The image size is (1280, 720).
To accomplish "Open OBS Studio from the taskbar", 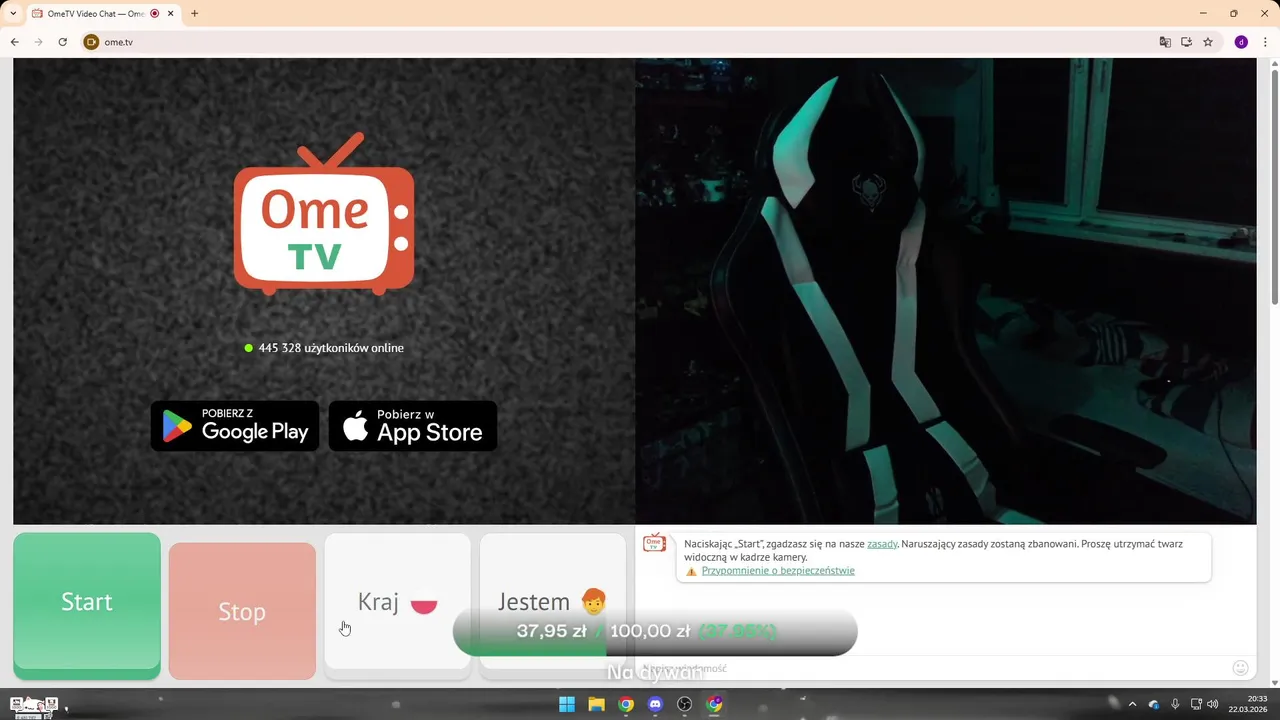I will click(x=685, y=704).
